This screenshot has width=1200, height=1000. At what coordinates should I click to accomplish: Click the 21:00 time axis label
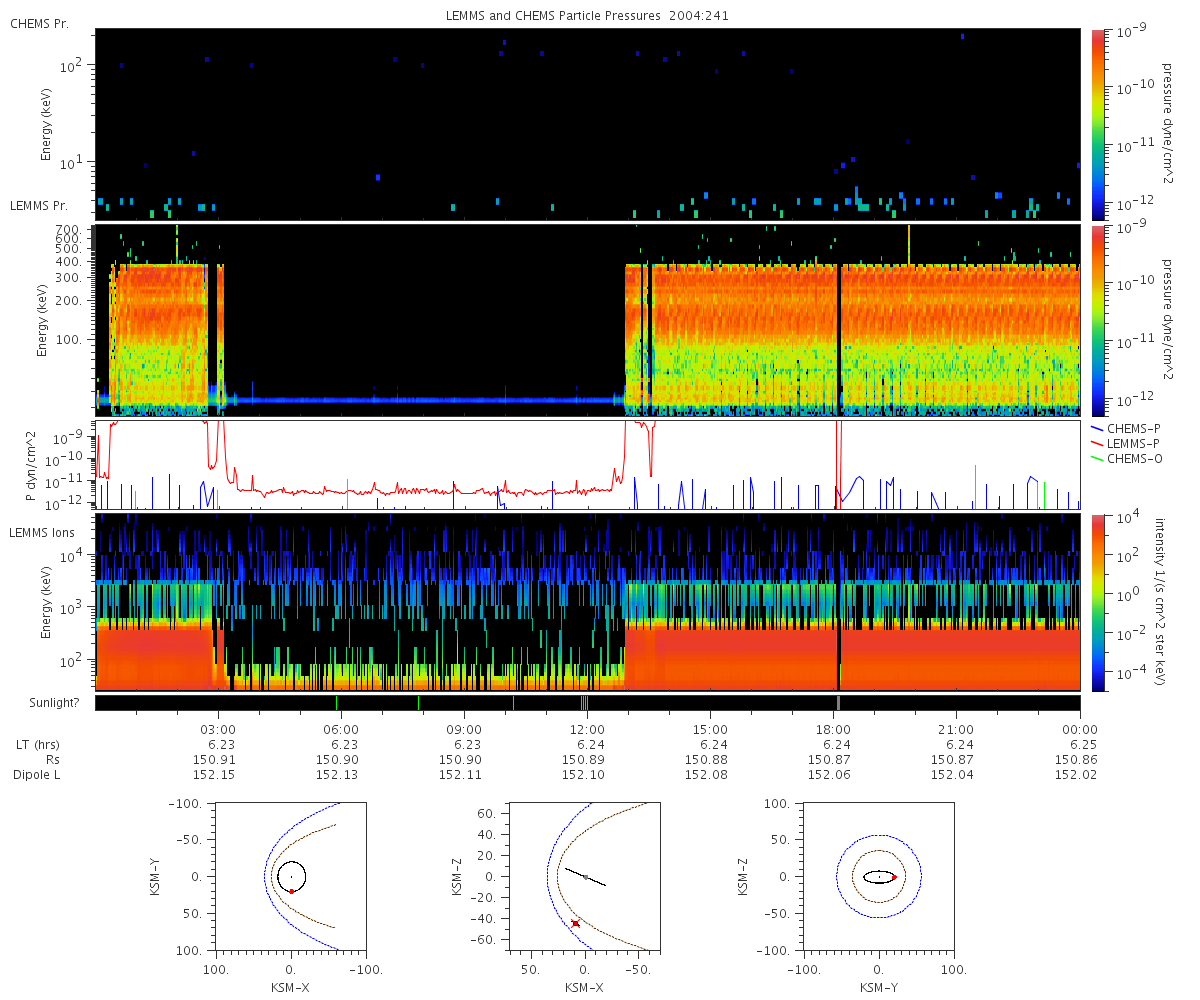[x=957, y=728]
